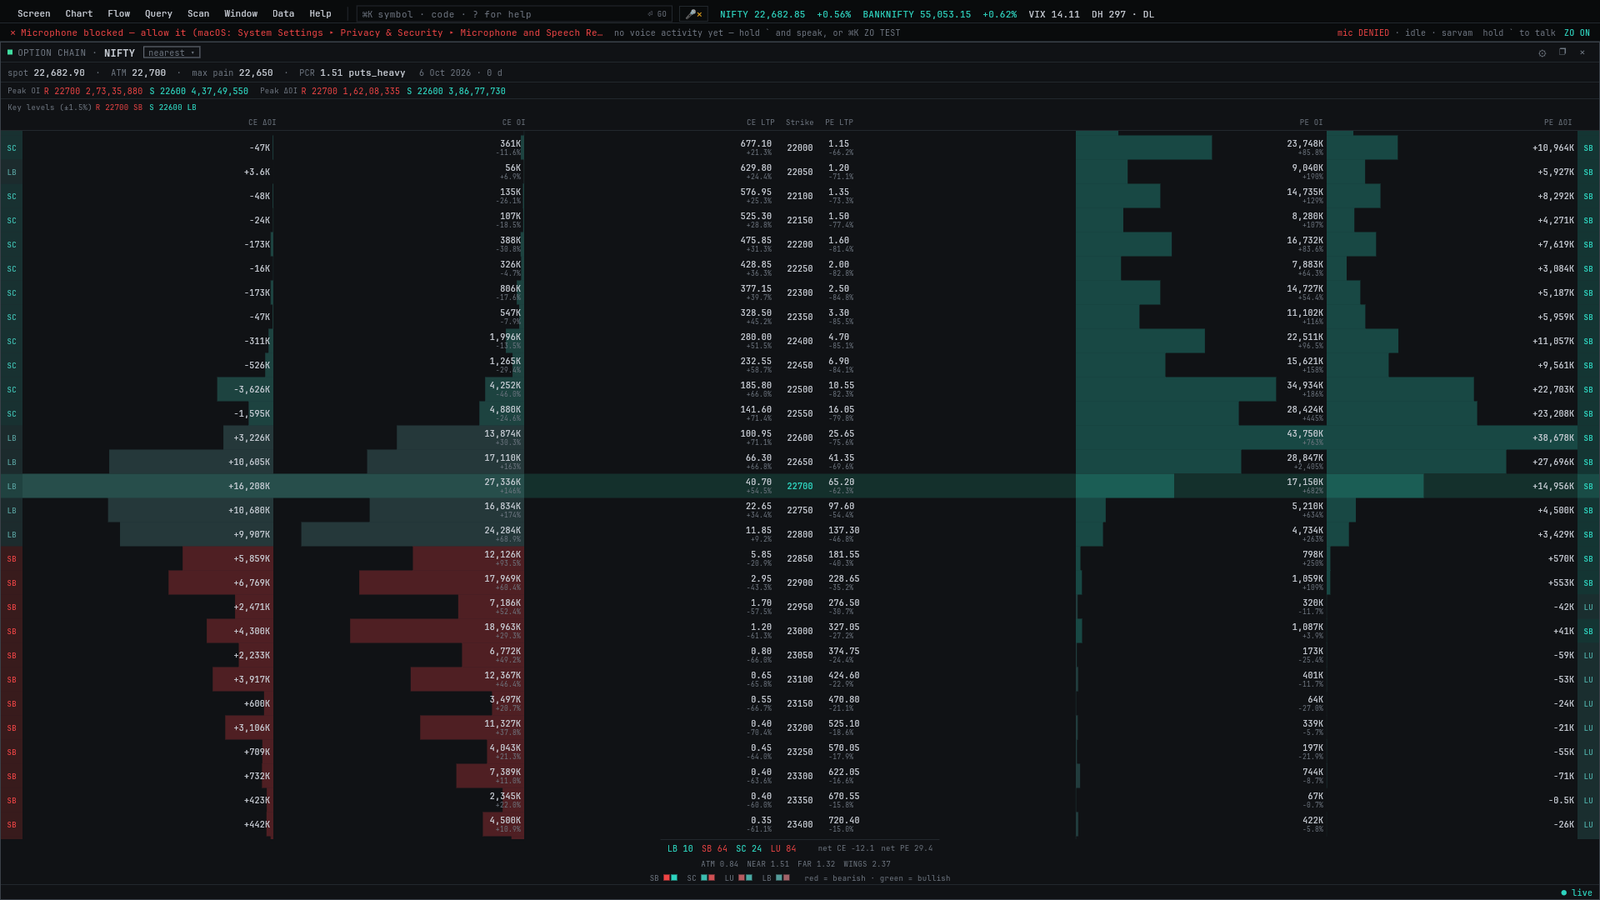Open option chain panel settings gear
1600x900 pixels.
(1542, 53)
